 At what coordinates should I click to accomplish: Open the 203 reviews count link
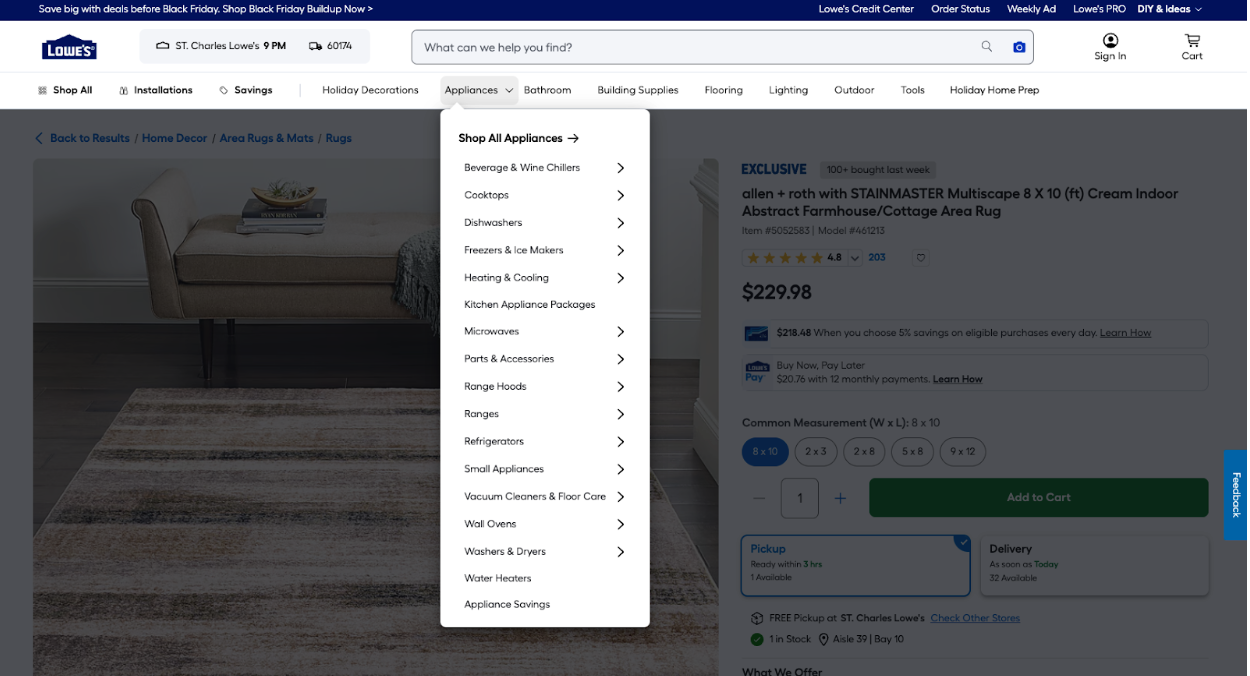coord(877,258)
